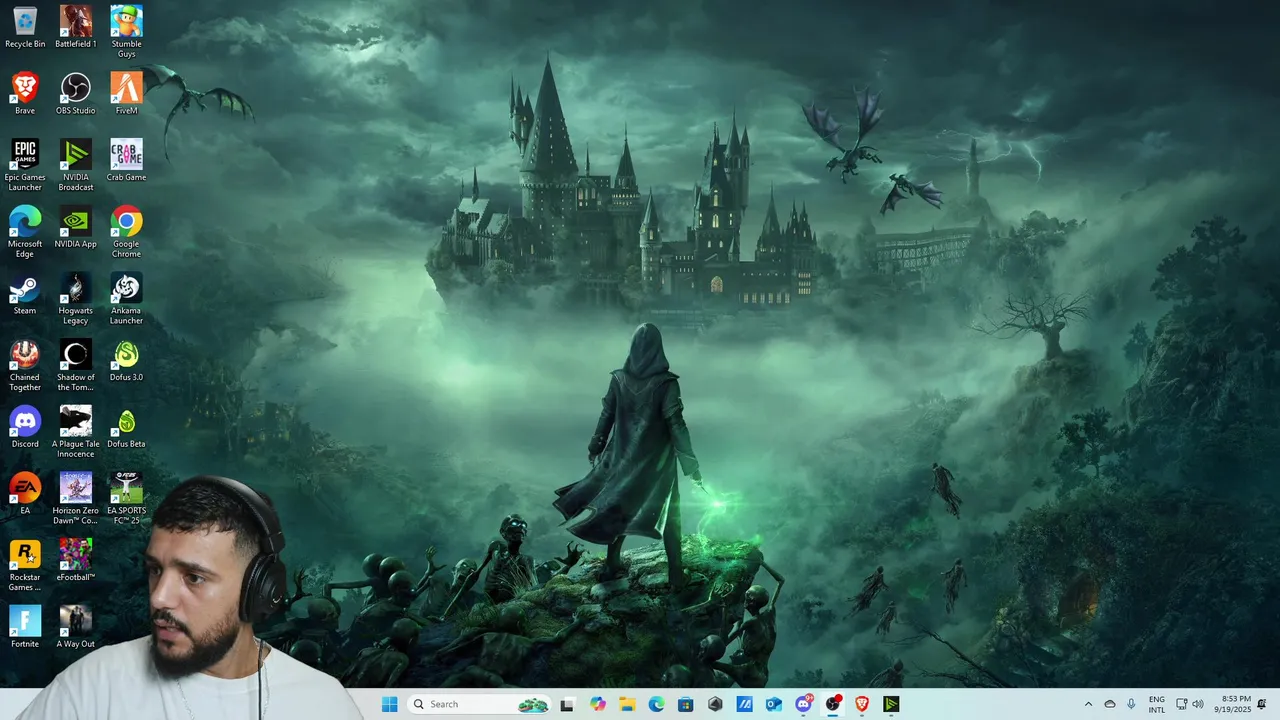Open Outlook from the taskbar

(773, 704)
